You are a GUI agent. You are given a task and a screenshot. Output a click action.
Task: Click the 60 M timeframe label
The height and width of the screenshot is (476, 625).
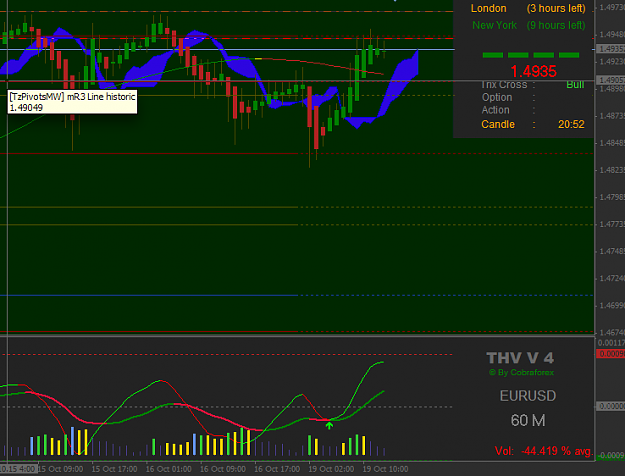pos(528,421)
